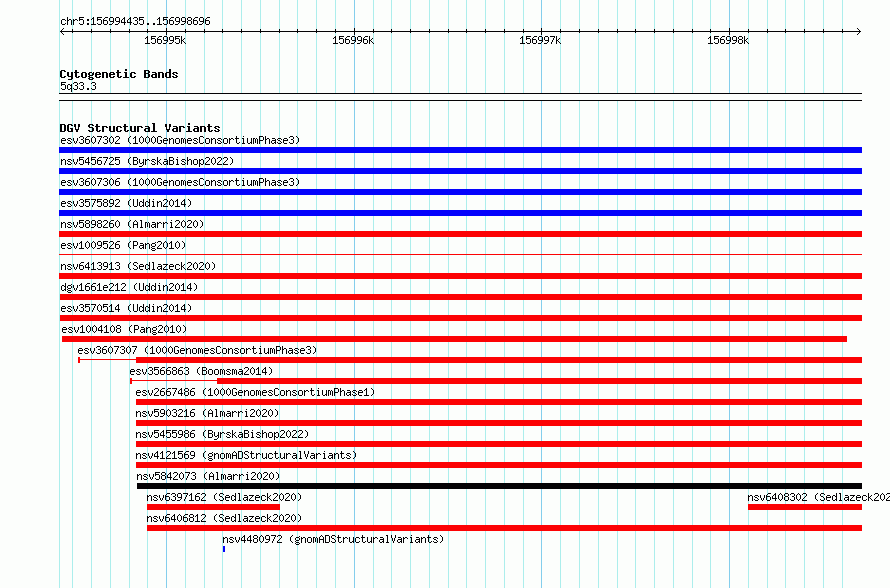Open nsv5898260 (Almarri2020) label

[x=132, y=224]
